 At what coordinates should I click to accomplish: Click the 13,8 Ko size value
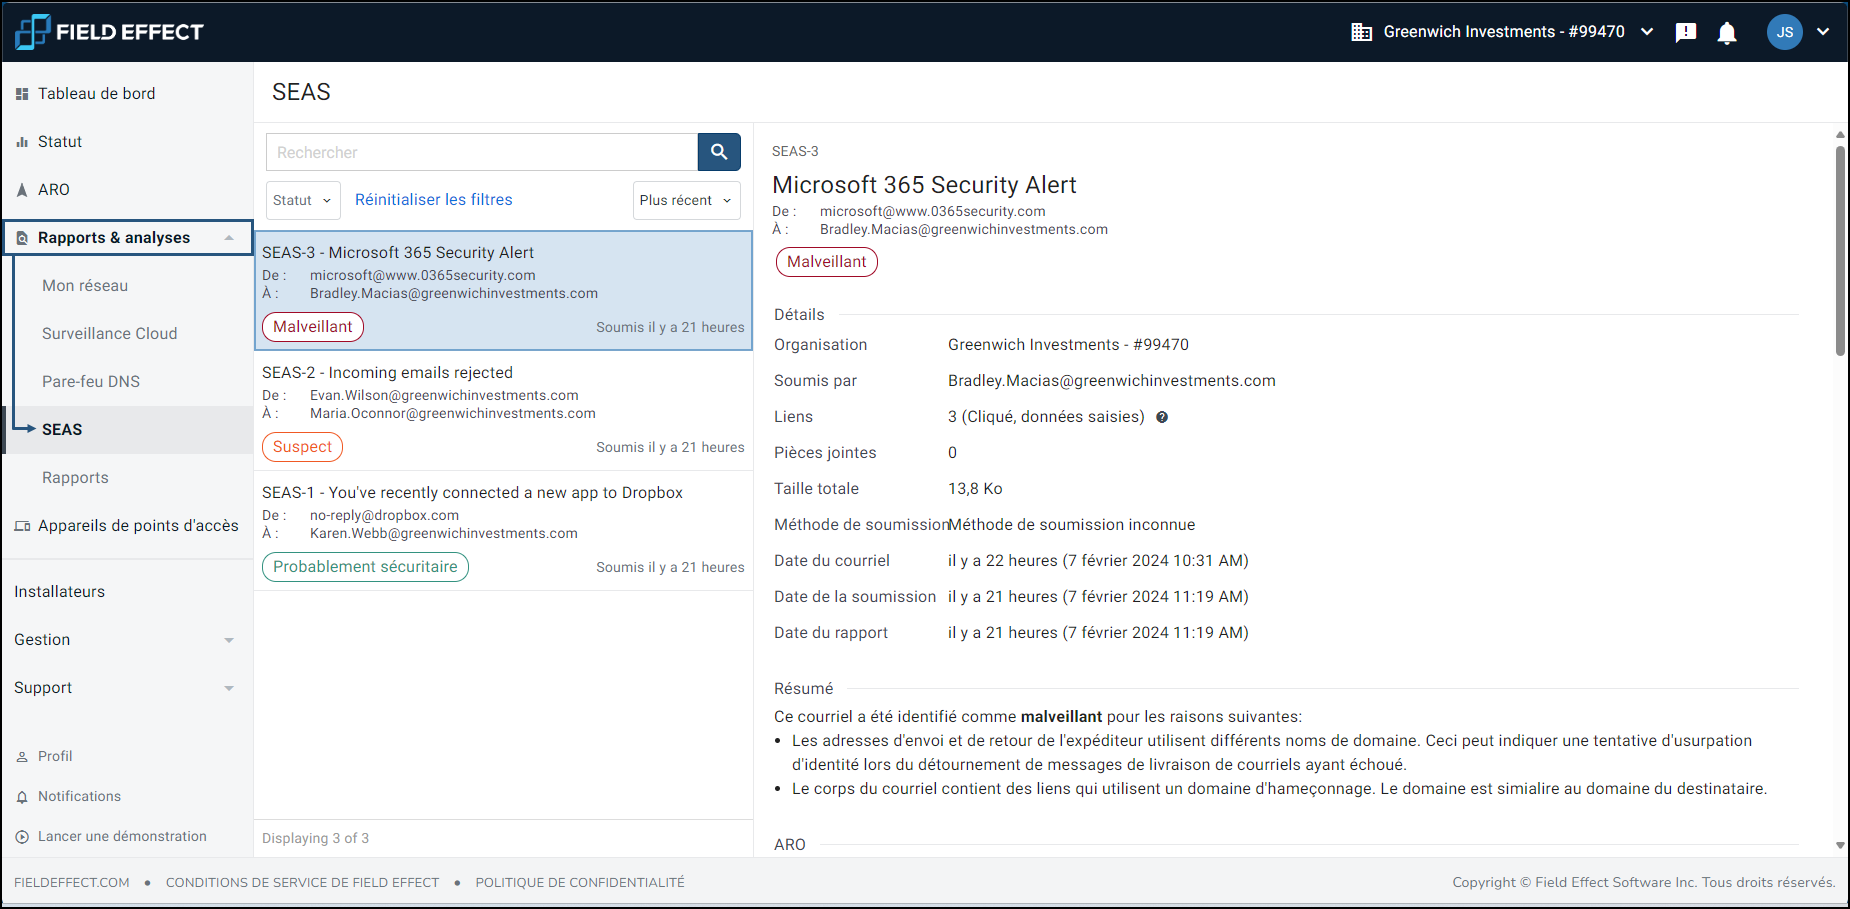pyautogui.click(x=975, y=489)
